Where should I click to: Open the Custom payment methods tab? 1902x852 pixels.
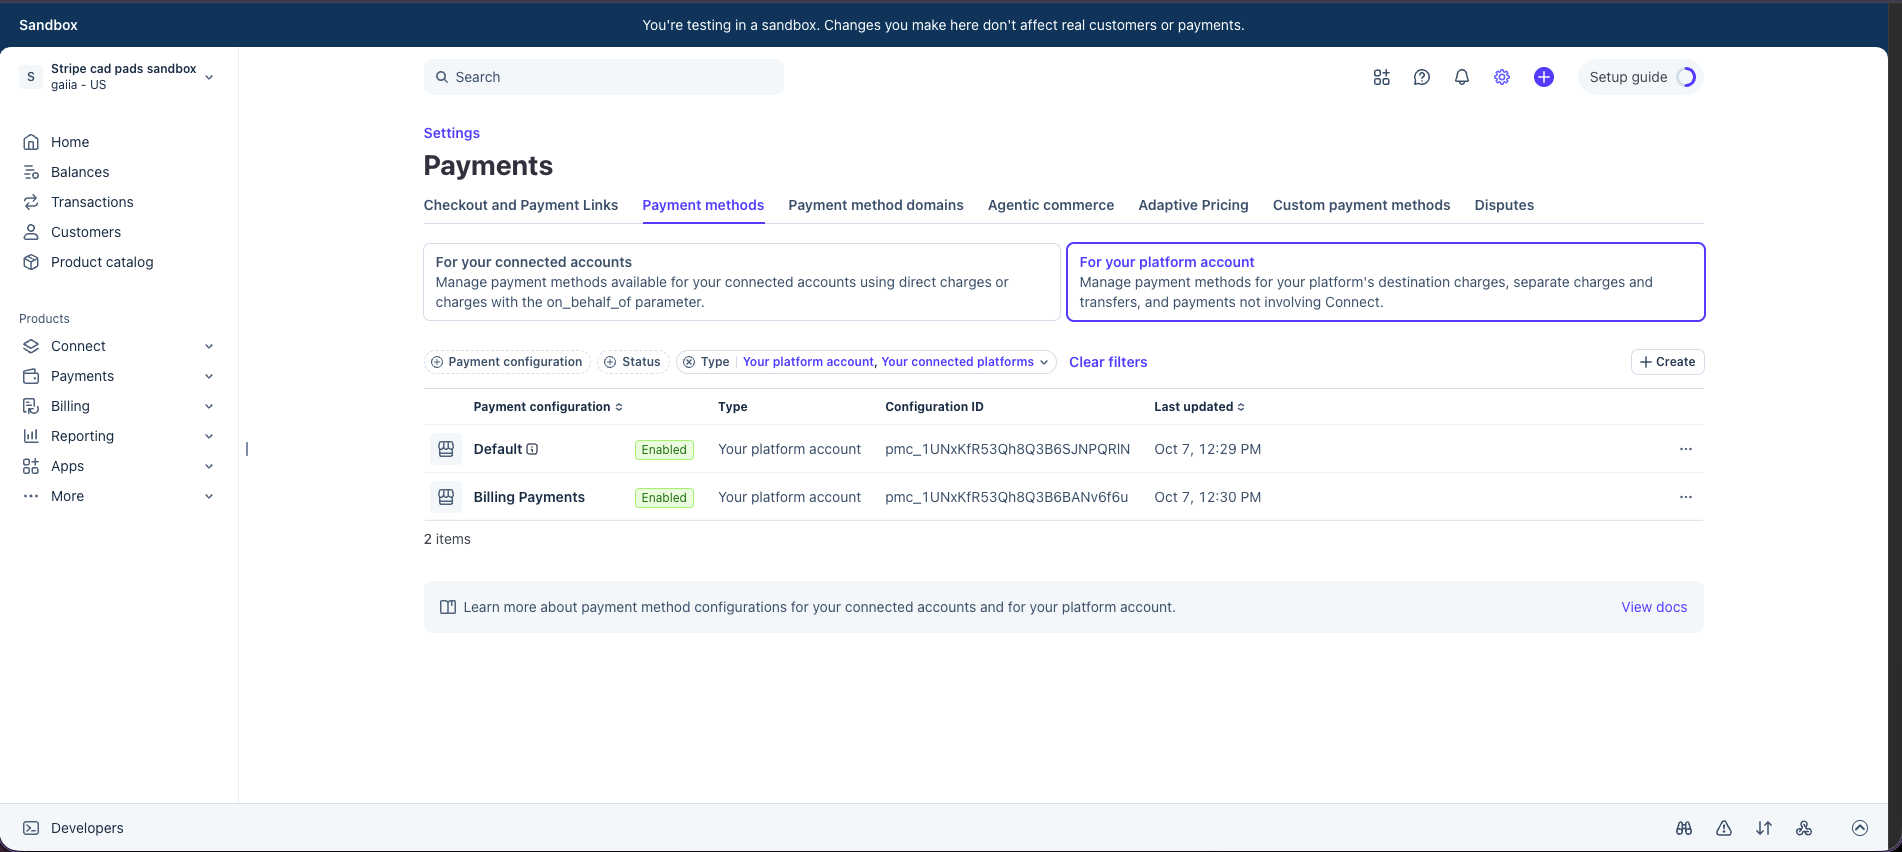pyautogui.click(x=1361, y=205)
